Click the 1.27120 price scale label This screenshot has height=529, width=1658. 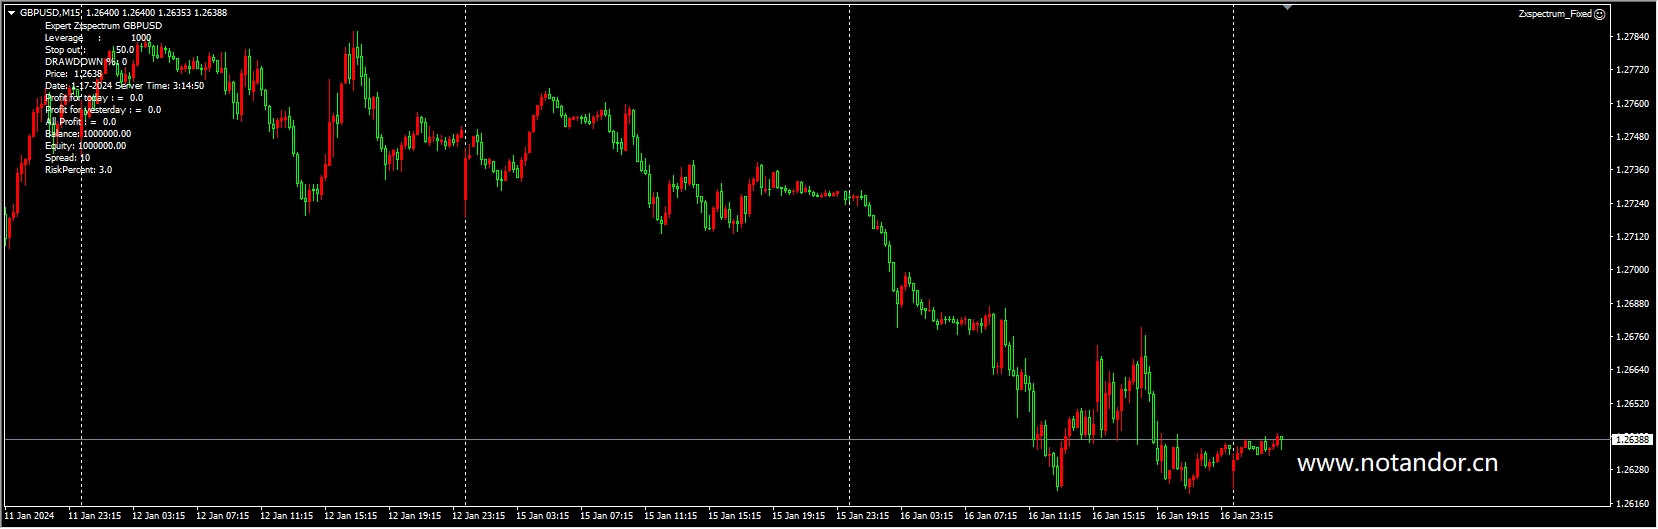point(1632,237)
